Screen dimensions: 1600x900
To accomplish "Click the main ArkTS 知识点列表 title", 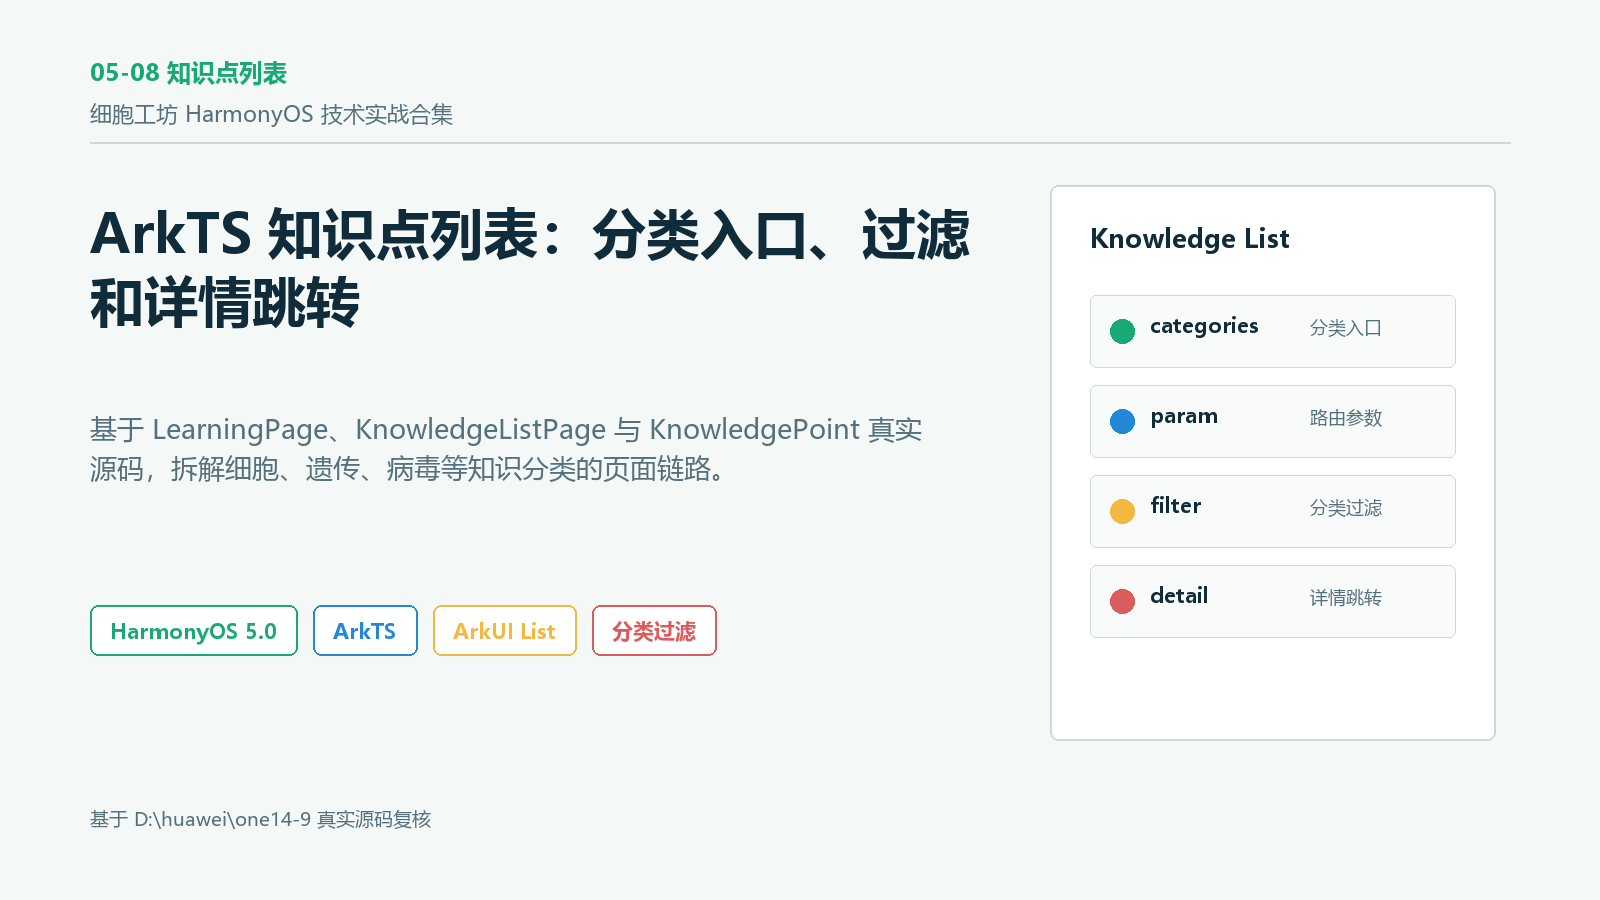I will 530,269.
